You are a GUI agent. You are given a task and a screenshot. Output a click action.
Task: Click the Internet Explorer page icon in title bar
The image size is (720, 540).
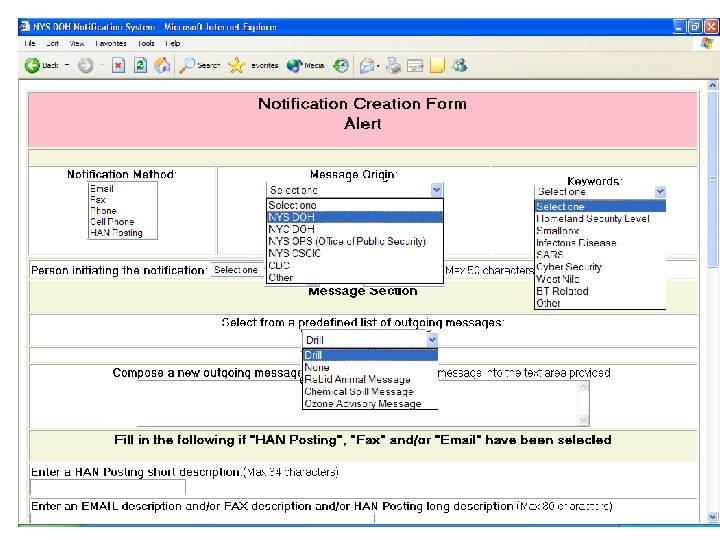pyautogui.click(x=25, y=27)
